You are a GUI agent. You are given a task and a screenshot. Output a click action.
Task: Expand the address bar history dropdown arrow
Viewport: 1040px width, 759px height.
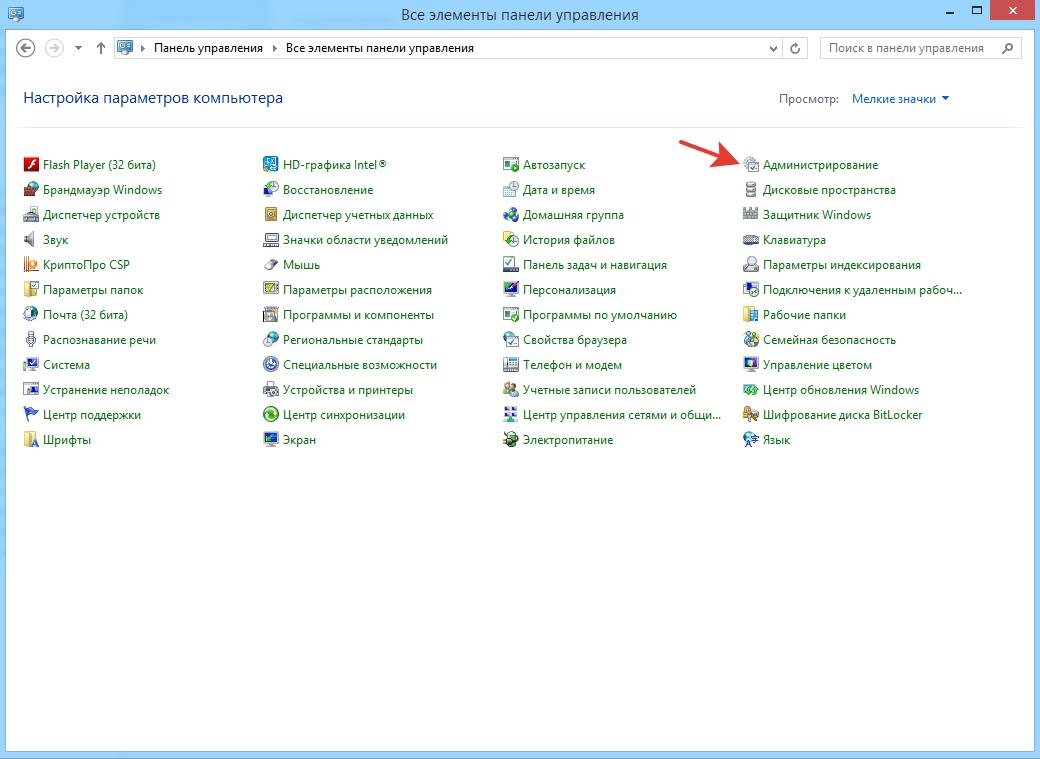pyautogui.click(x=773, y=48)
